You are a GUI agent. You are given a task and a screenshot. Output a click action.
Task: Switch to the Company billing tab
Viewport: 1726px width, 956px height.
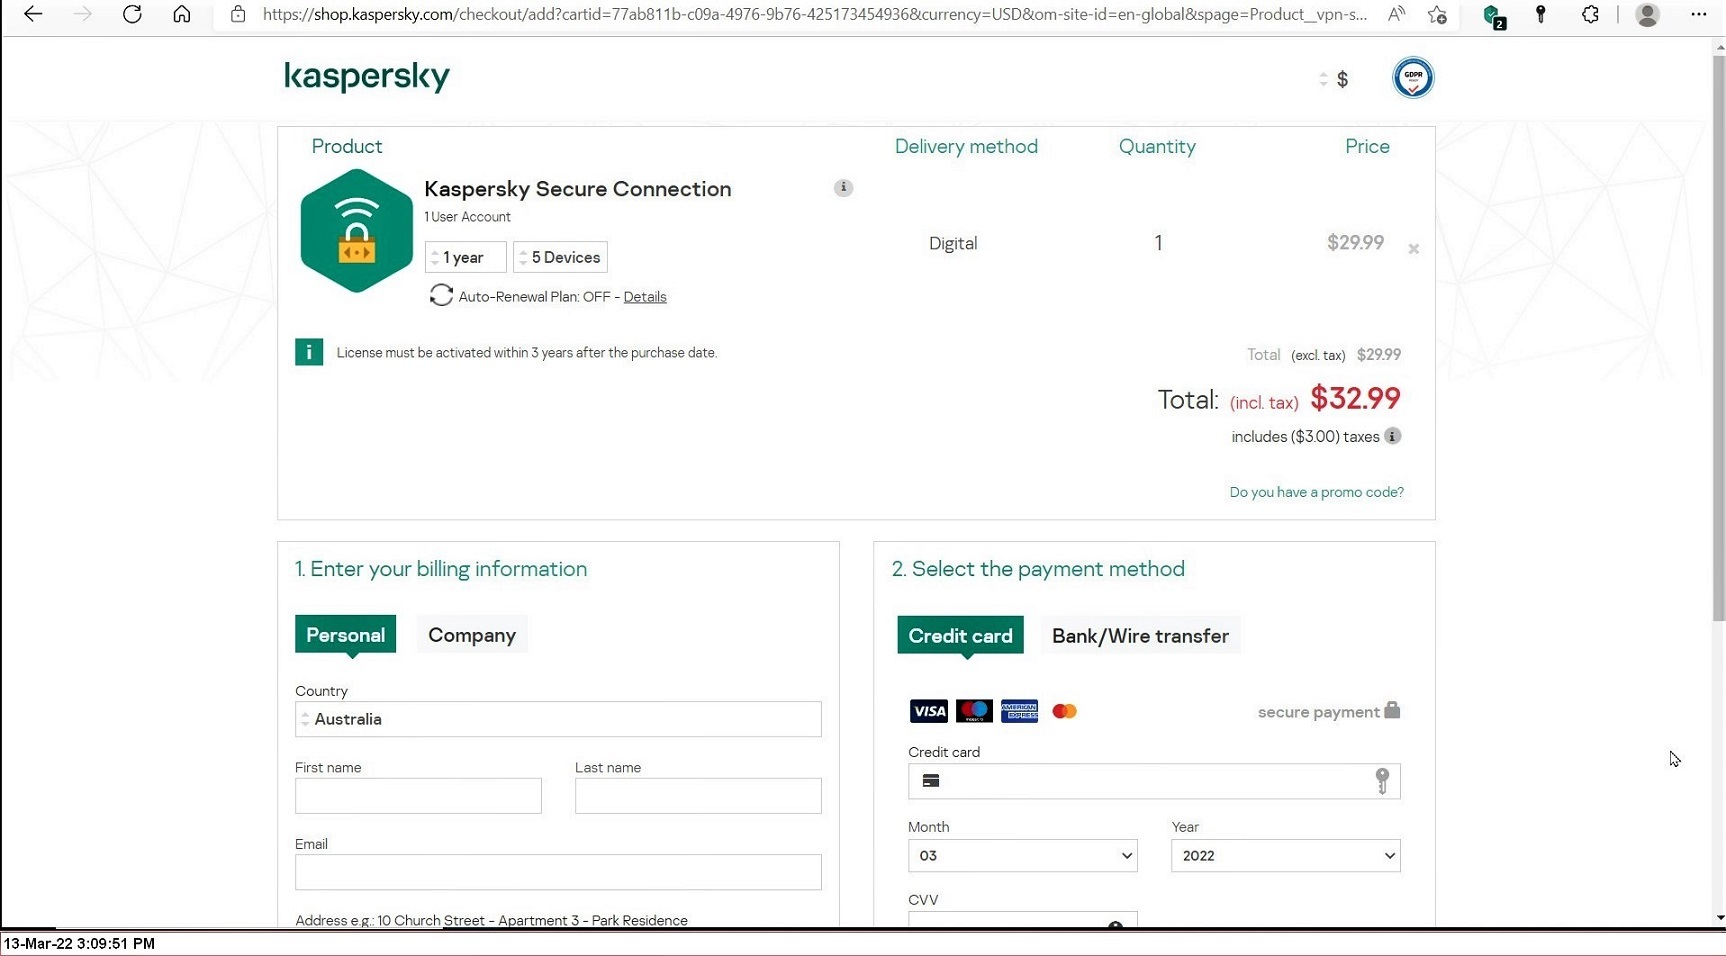click(472, 635)
